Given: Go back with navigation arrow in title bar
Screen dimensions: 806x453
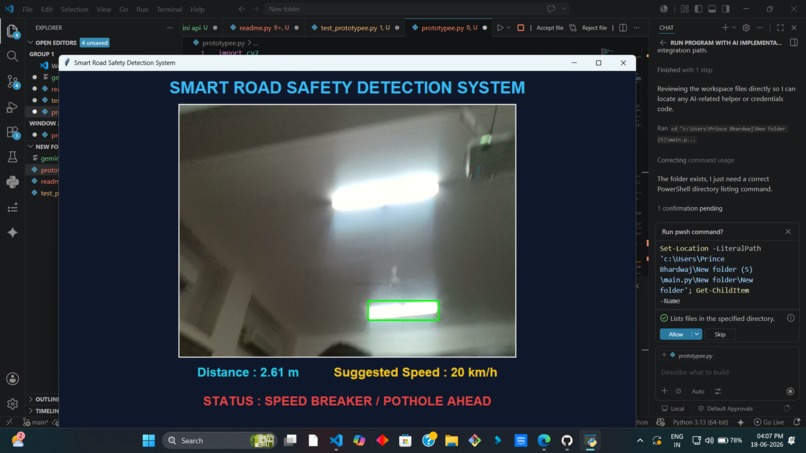Looking at the screenshot, I should 242,9.
